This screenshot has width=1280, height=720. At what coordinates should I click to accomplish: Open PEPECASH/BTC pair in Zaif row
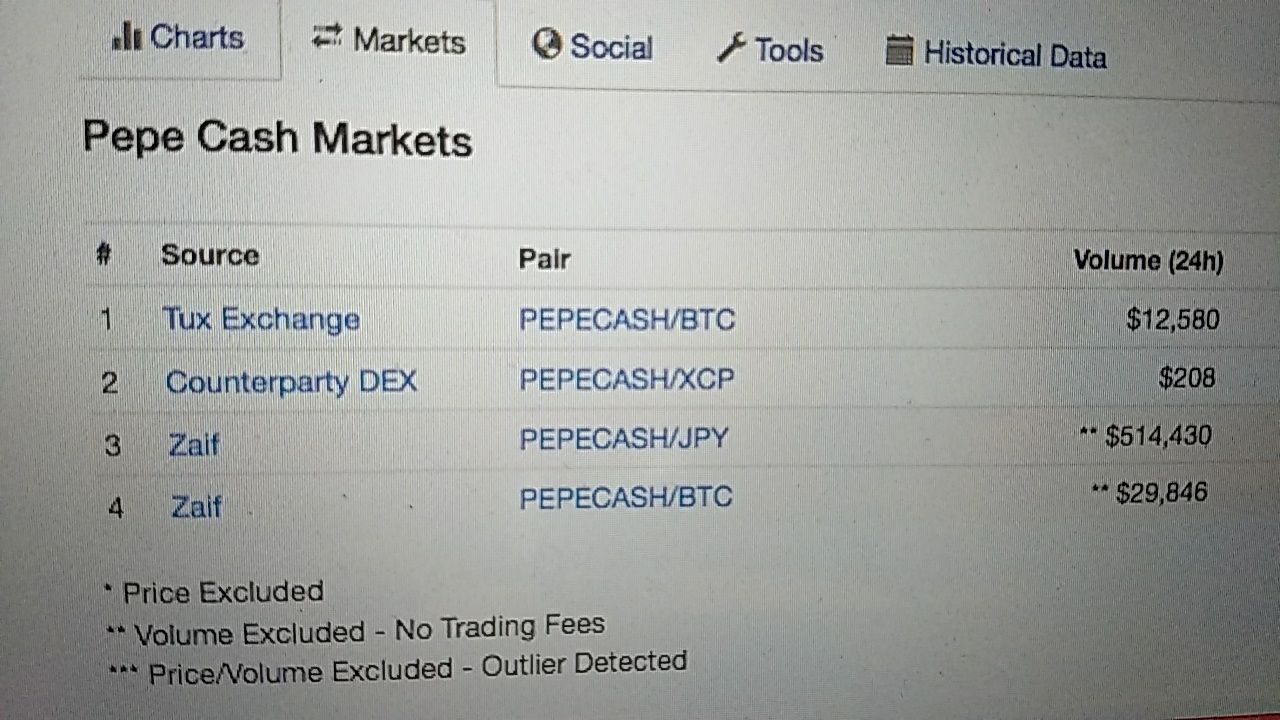tap(626, 497)
